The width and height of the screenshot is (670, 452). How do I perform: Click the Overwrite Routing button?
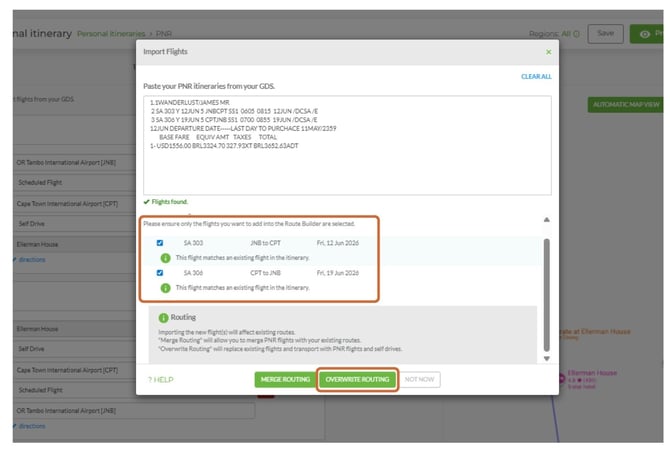click(357, 379)
